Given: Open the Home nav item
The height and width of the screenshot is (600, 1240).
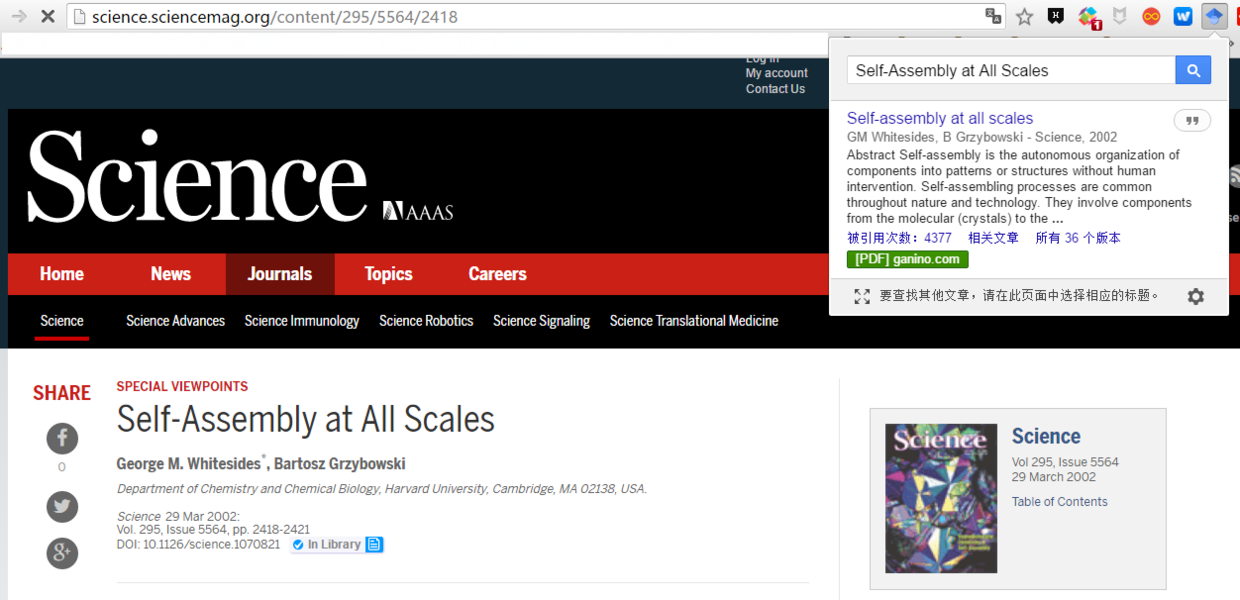Looking at the screenshot, I should pyautogui.click(x=62, y=274).
